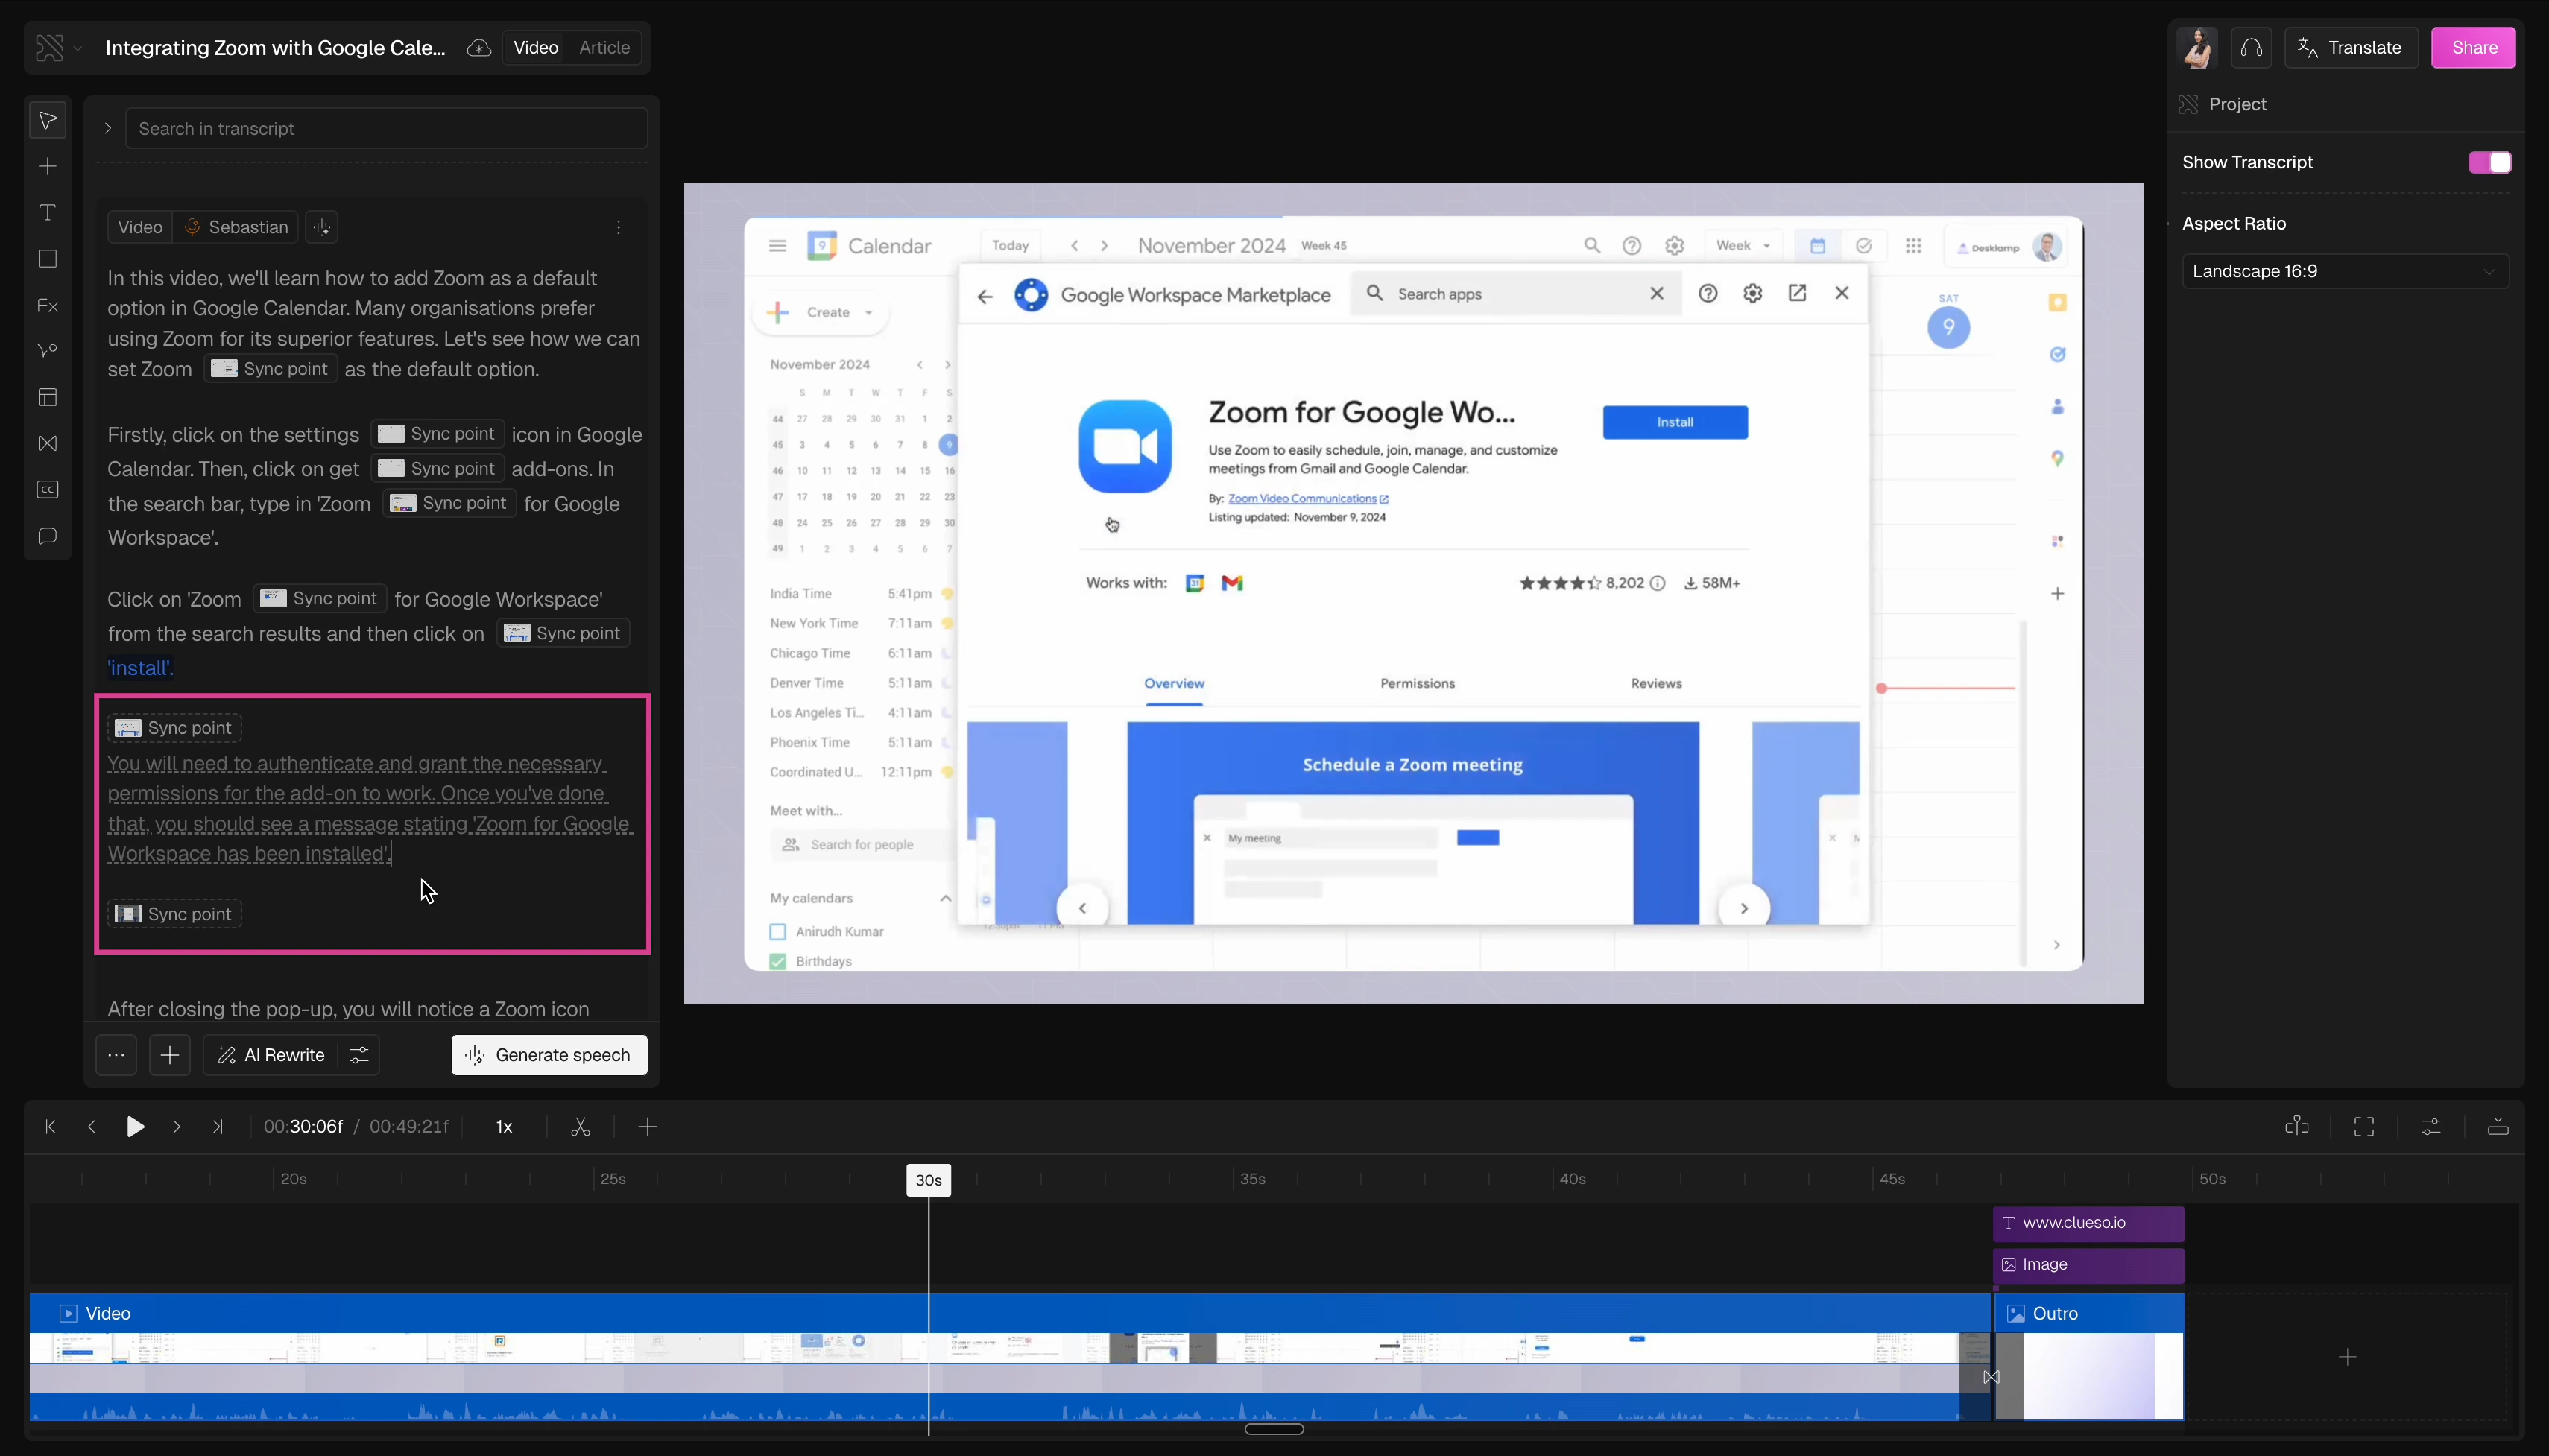Open the 1x playback speed menu
This screenshot has height=1456, width=2549.
[x=504, y=1127]
